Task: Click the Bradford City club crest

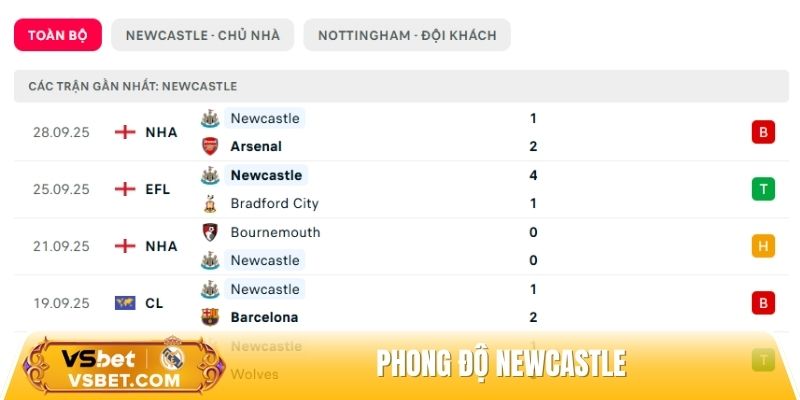Action: point(209,203)
